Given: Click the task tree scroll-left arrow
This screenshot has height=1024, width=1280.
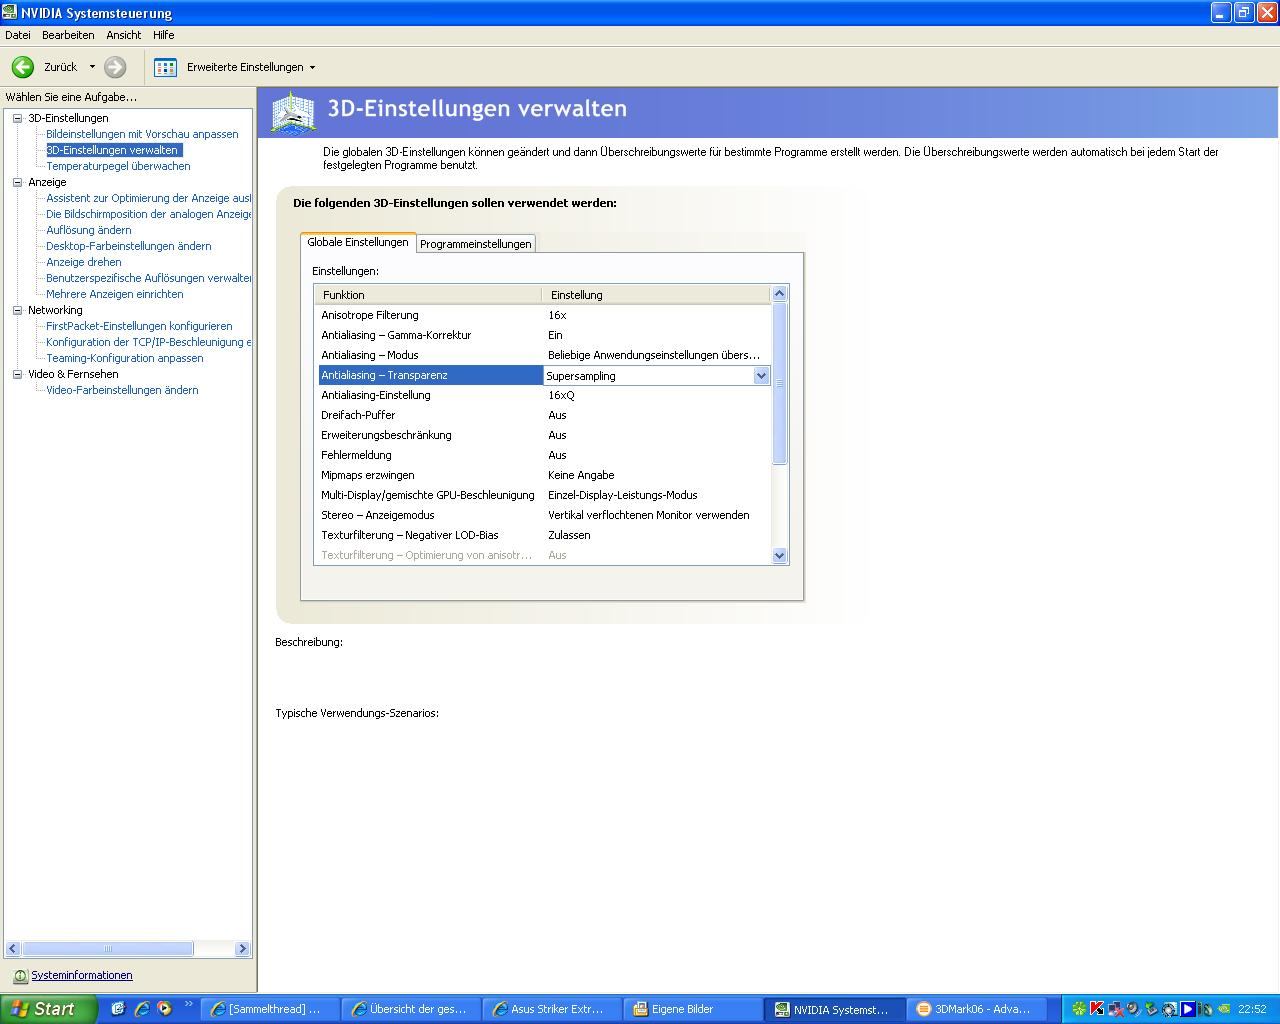Looking at the screenshot, I should 13,948.
